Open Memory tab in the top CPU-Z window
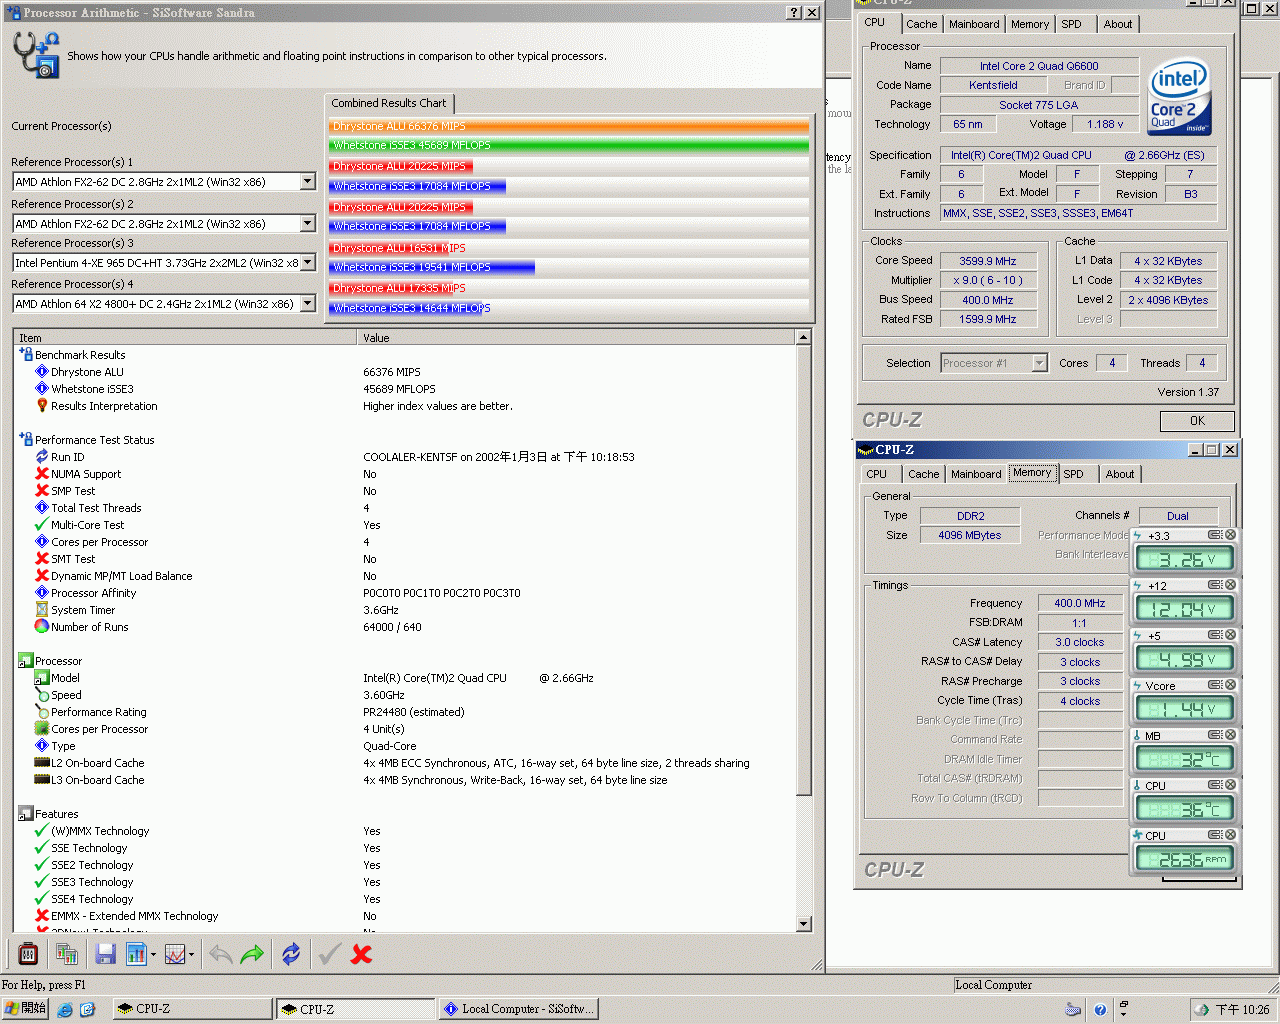 (x=1030, y=24)
